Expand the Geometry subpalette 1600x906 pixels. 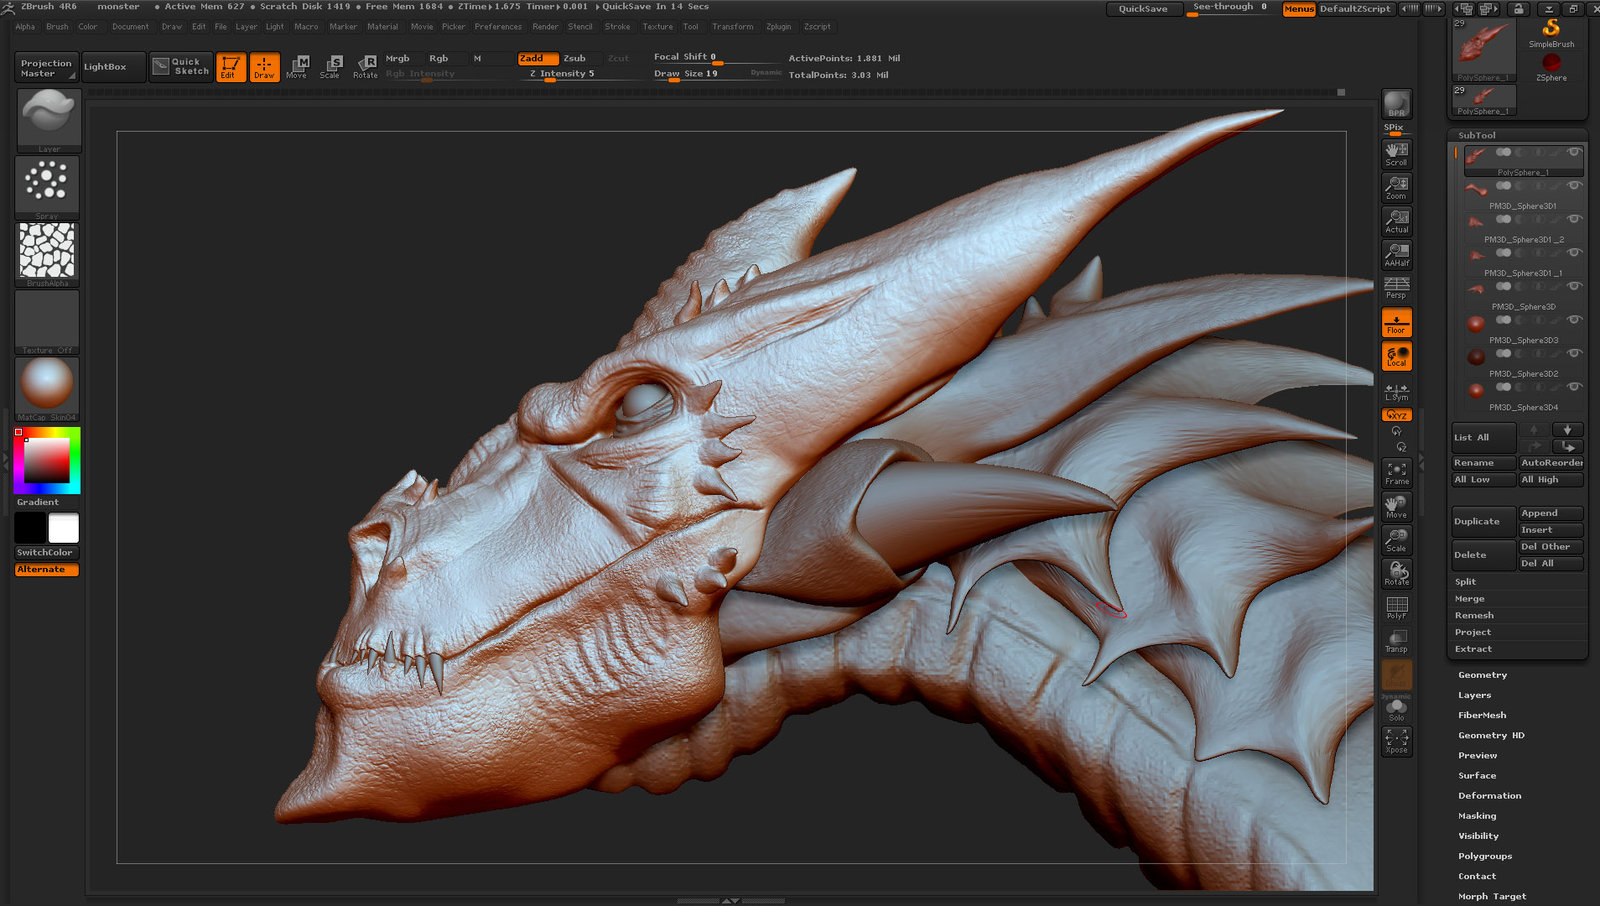(x=1482, y=675)
